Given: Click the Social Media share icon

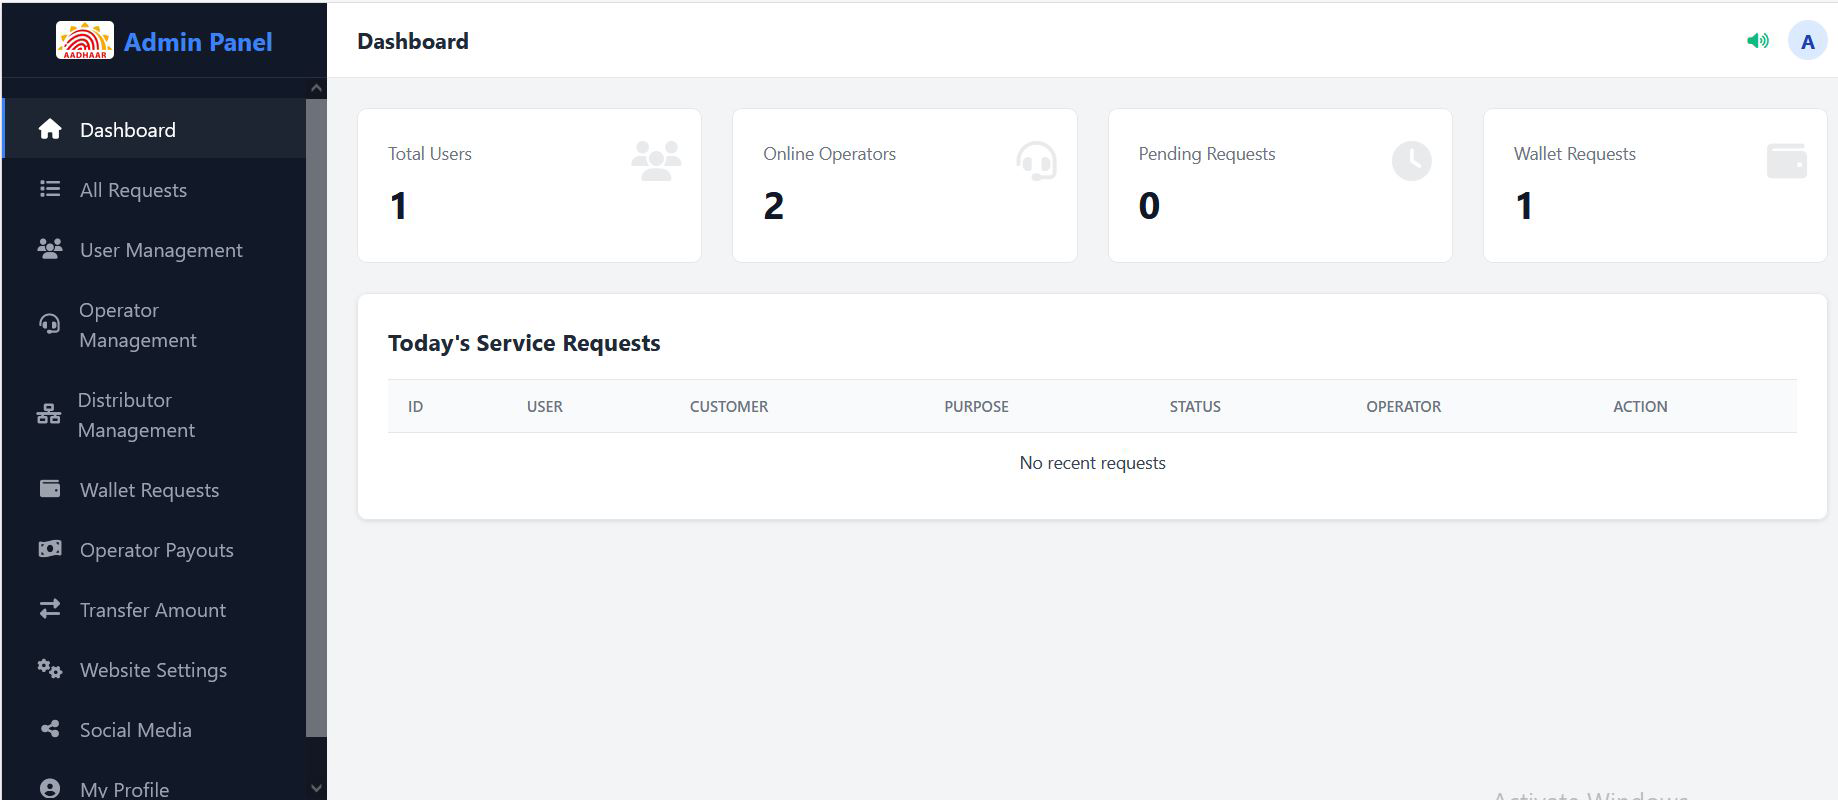Looking at the screenshot, I should pos(49,729).
